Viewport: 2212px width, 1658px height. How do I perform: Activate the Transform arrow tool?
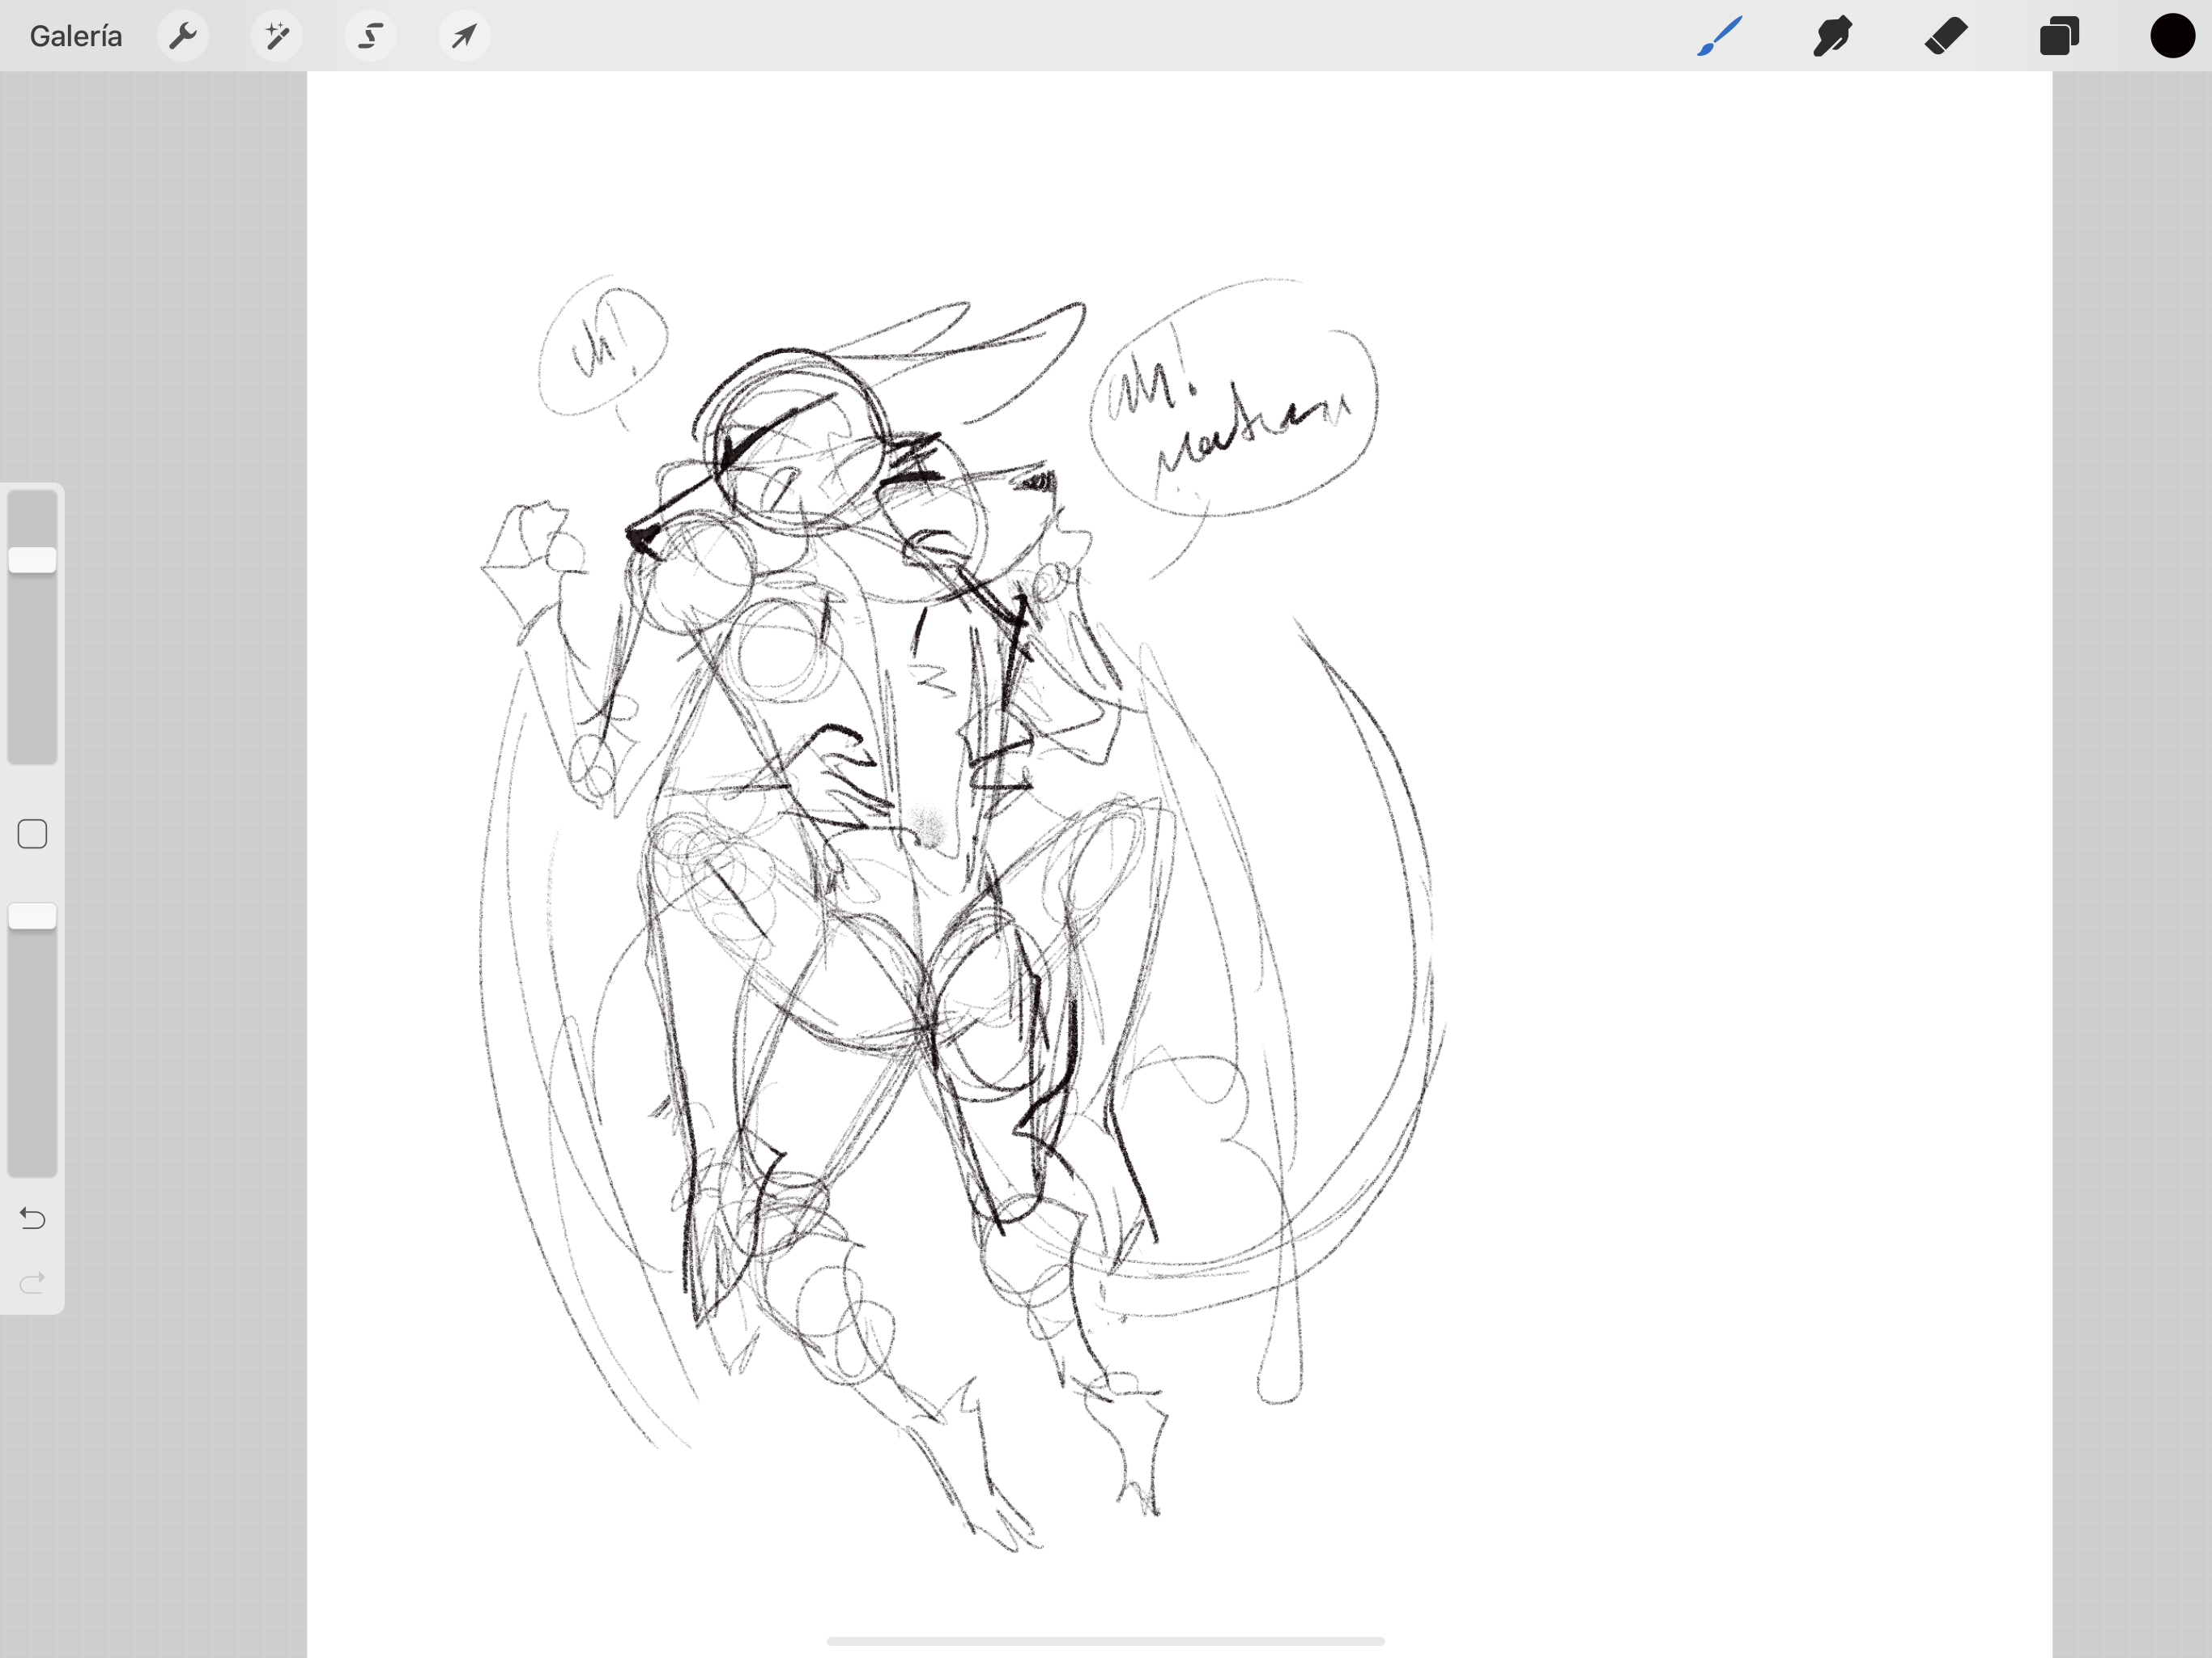[464, 36]
